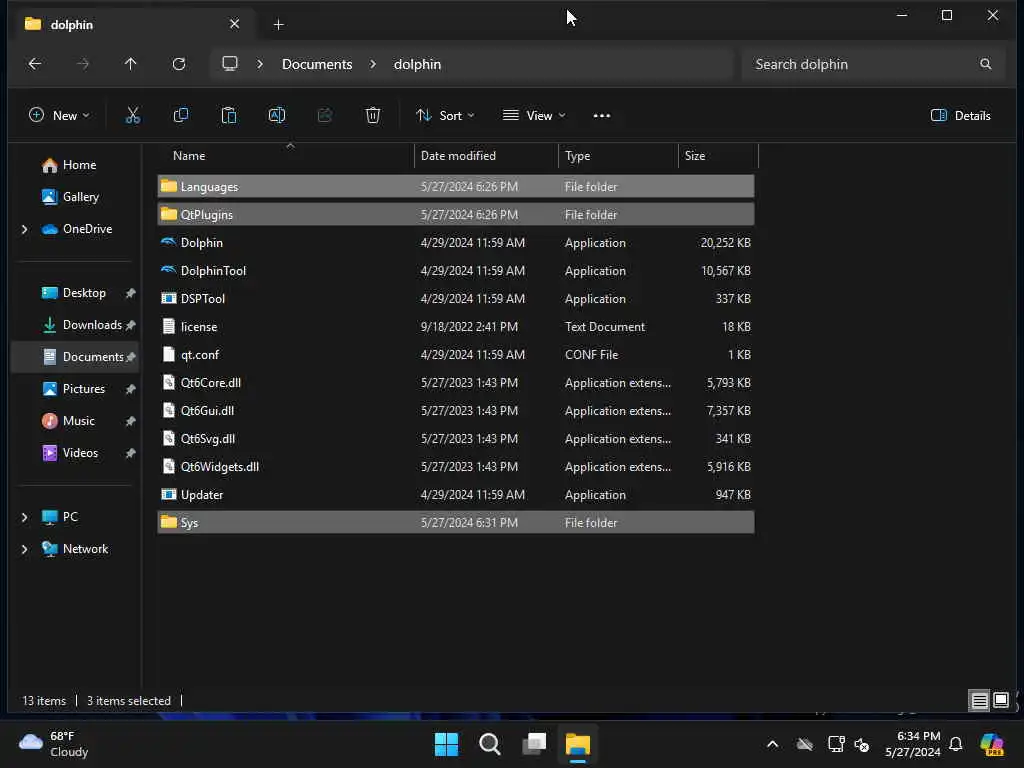Open notifications bell icon
Viewport: 1024px width, 768px height.
[x=955, y=744]
